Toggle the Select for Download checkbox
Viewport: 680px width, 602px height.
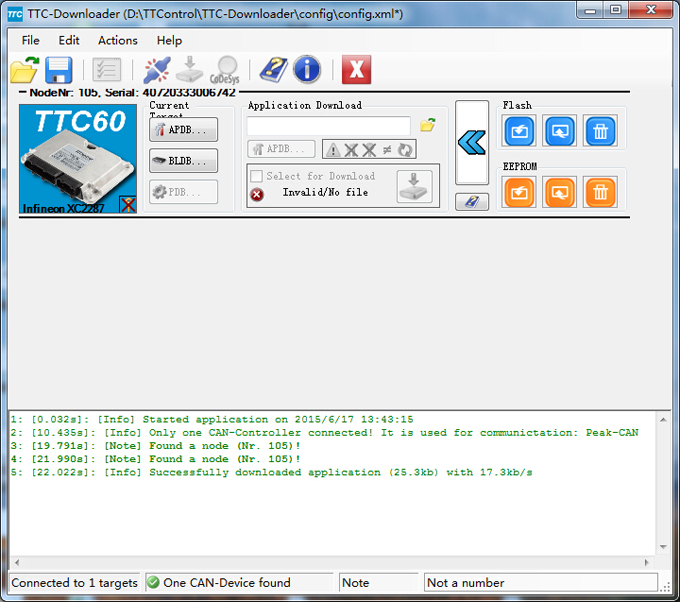click(x=257, y=176)
